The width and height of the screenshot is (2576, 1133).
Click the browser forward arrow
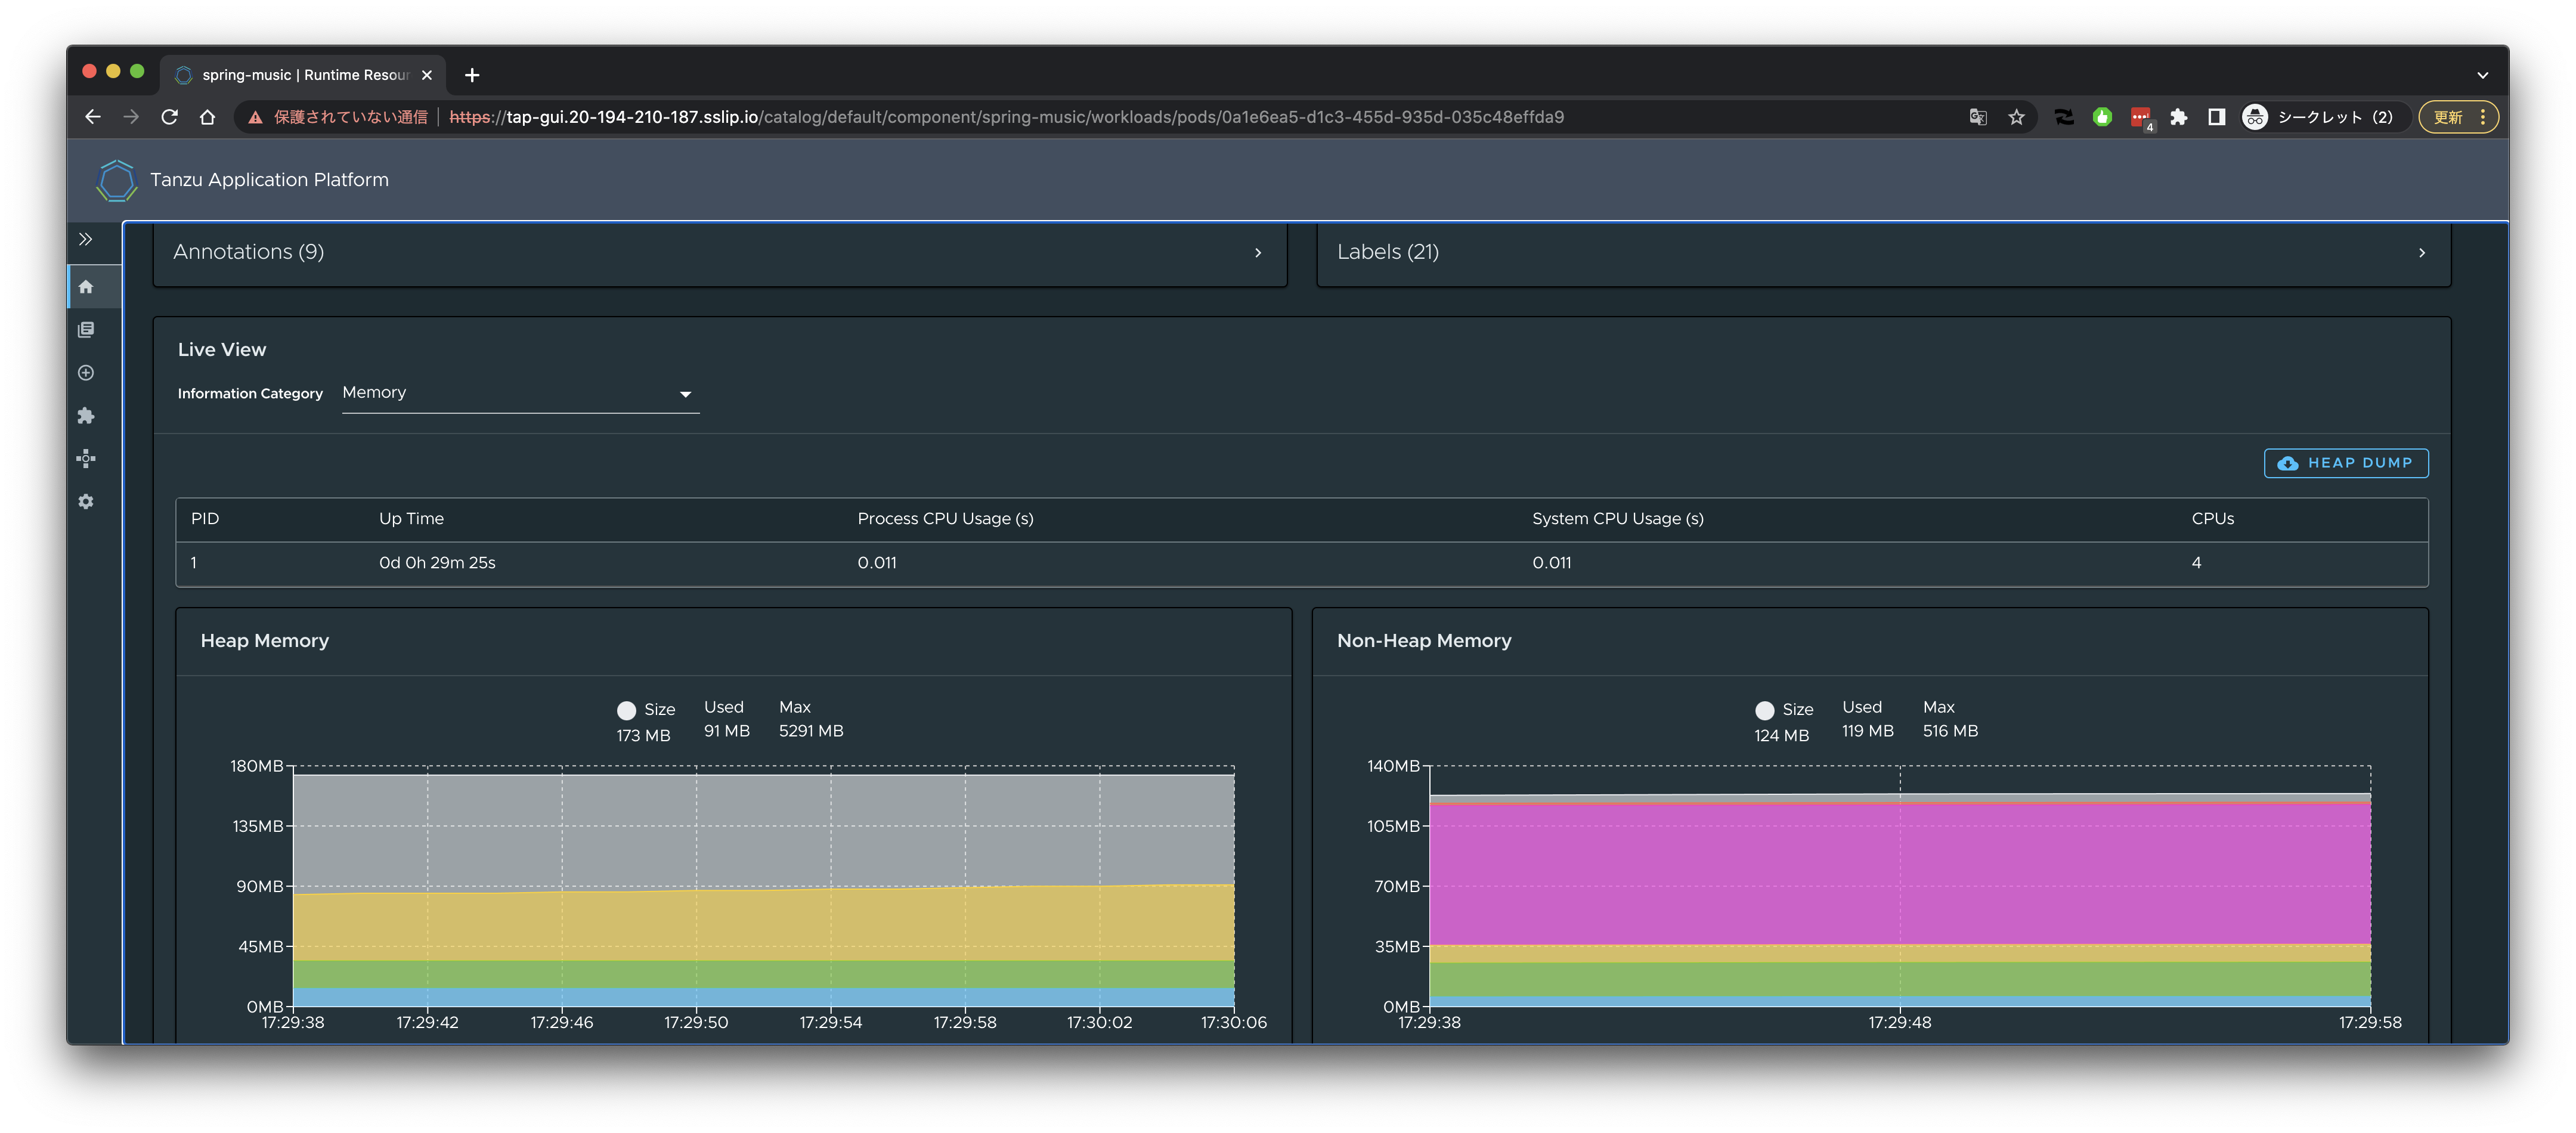tap(131, 117)
